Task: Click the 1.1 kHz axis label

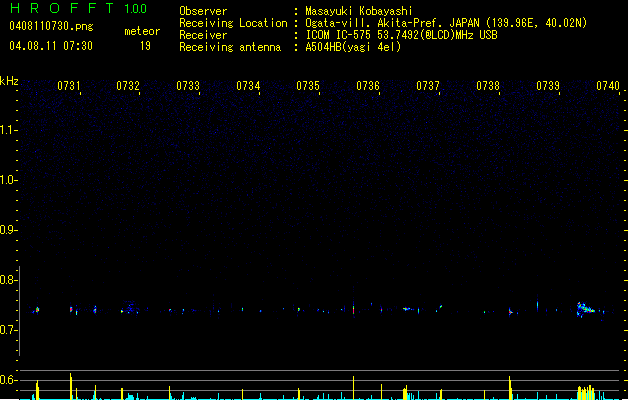Action: [8, 130]
